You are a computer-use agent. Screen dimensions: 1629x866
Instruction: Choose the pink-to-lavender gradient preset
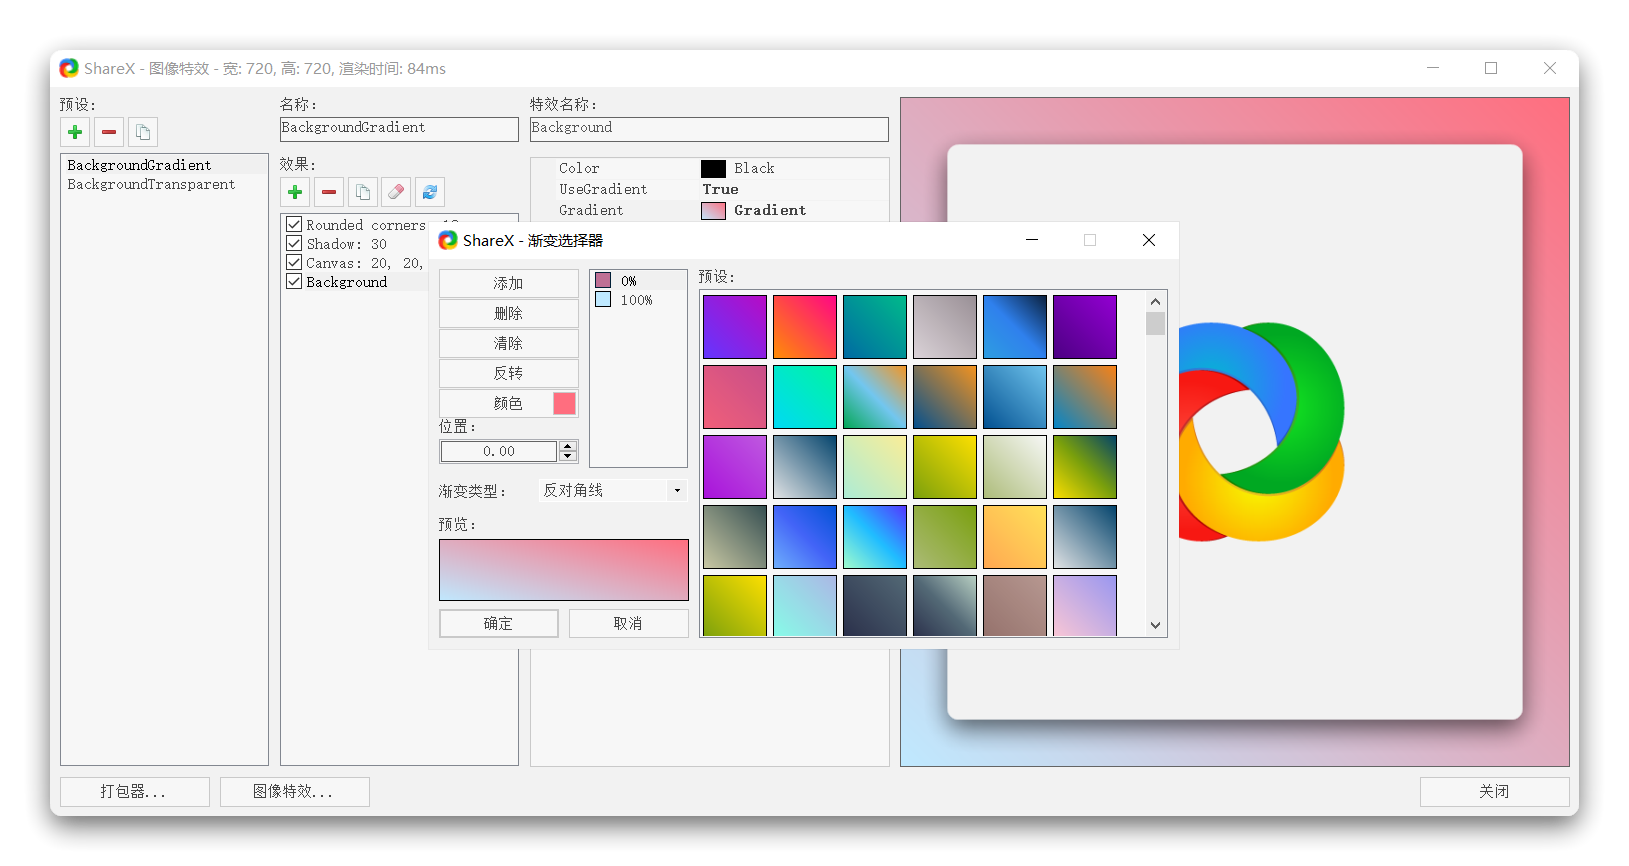coord(1085,605)
